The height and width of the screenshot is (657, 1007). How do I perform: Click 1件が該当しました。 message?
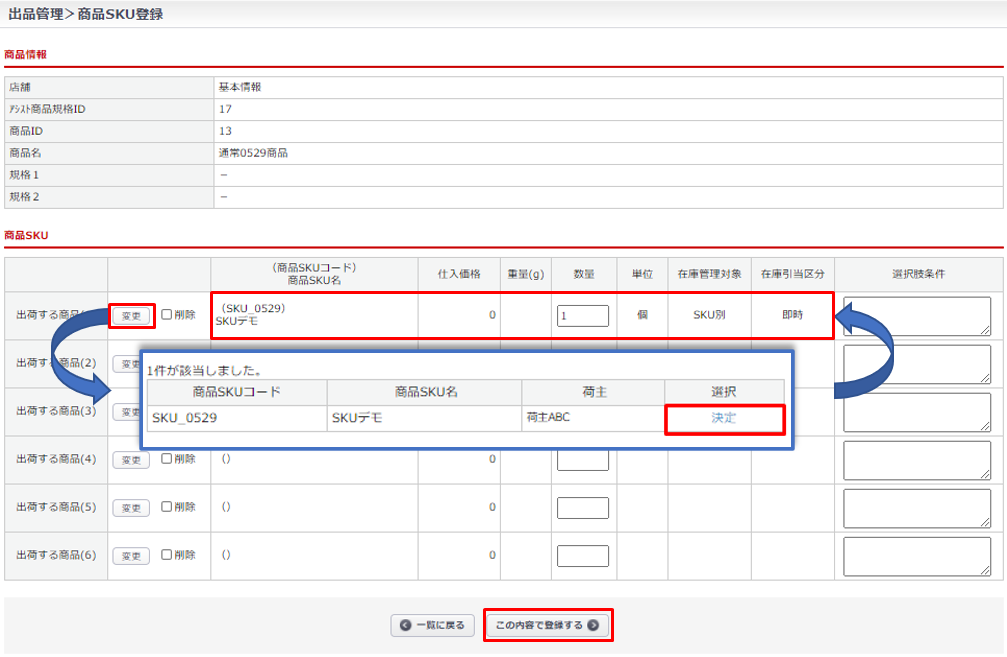pos(204,371)
